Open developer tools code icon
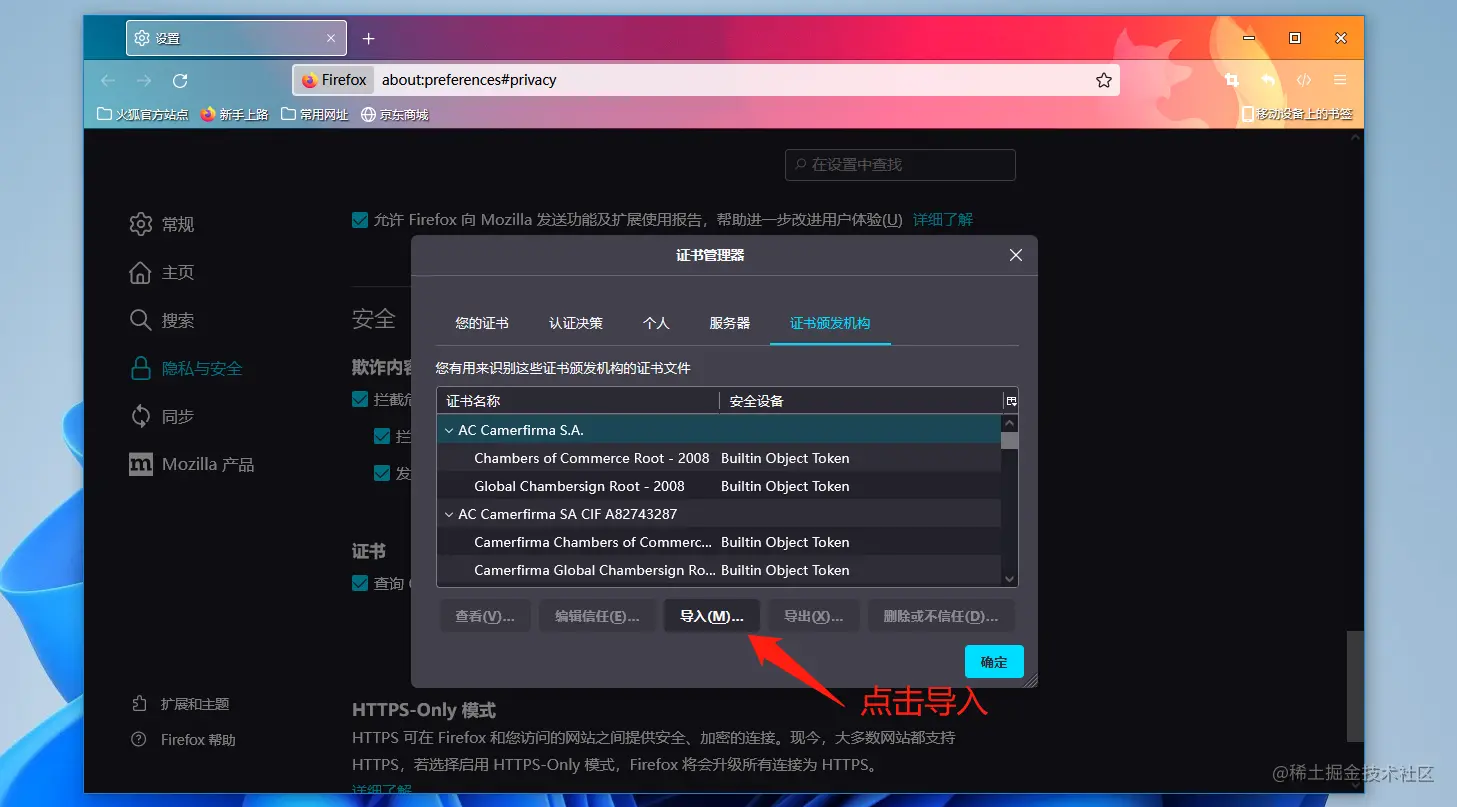The image size is (1457, 807). [x=1304, y=80]
